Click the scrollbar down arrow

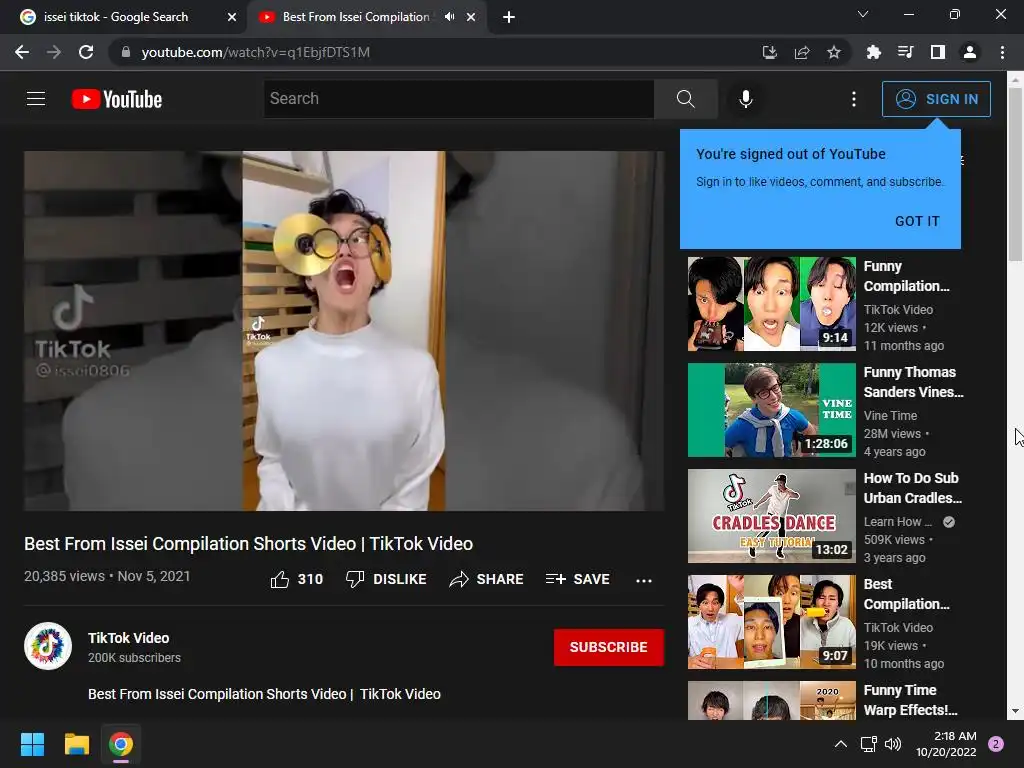pos(1015,711)
